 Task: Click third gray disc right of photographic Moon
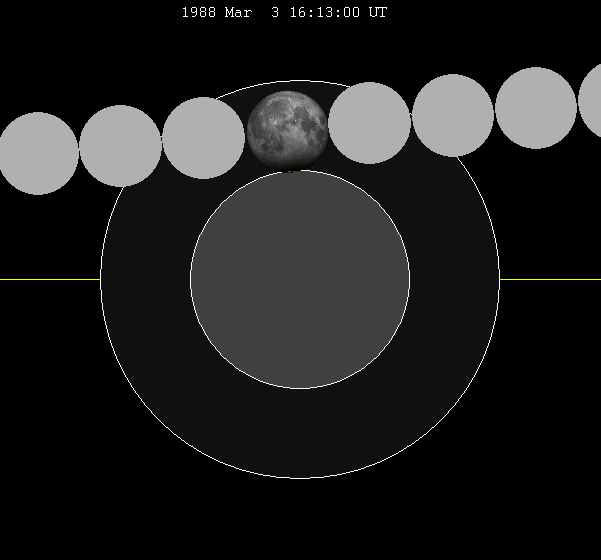click(x=536, y=108)
